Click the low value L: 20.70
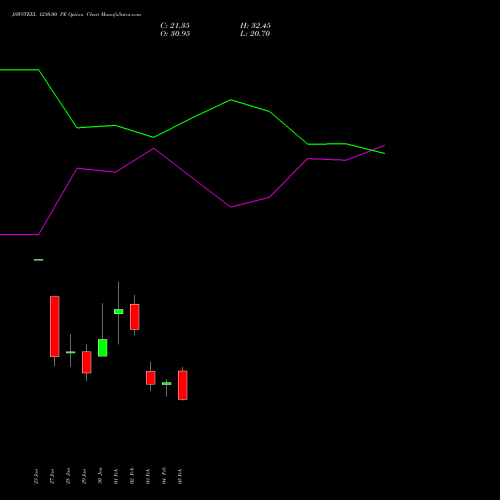500x500 pixels. (255, 34)
